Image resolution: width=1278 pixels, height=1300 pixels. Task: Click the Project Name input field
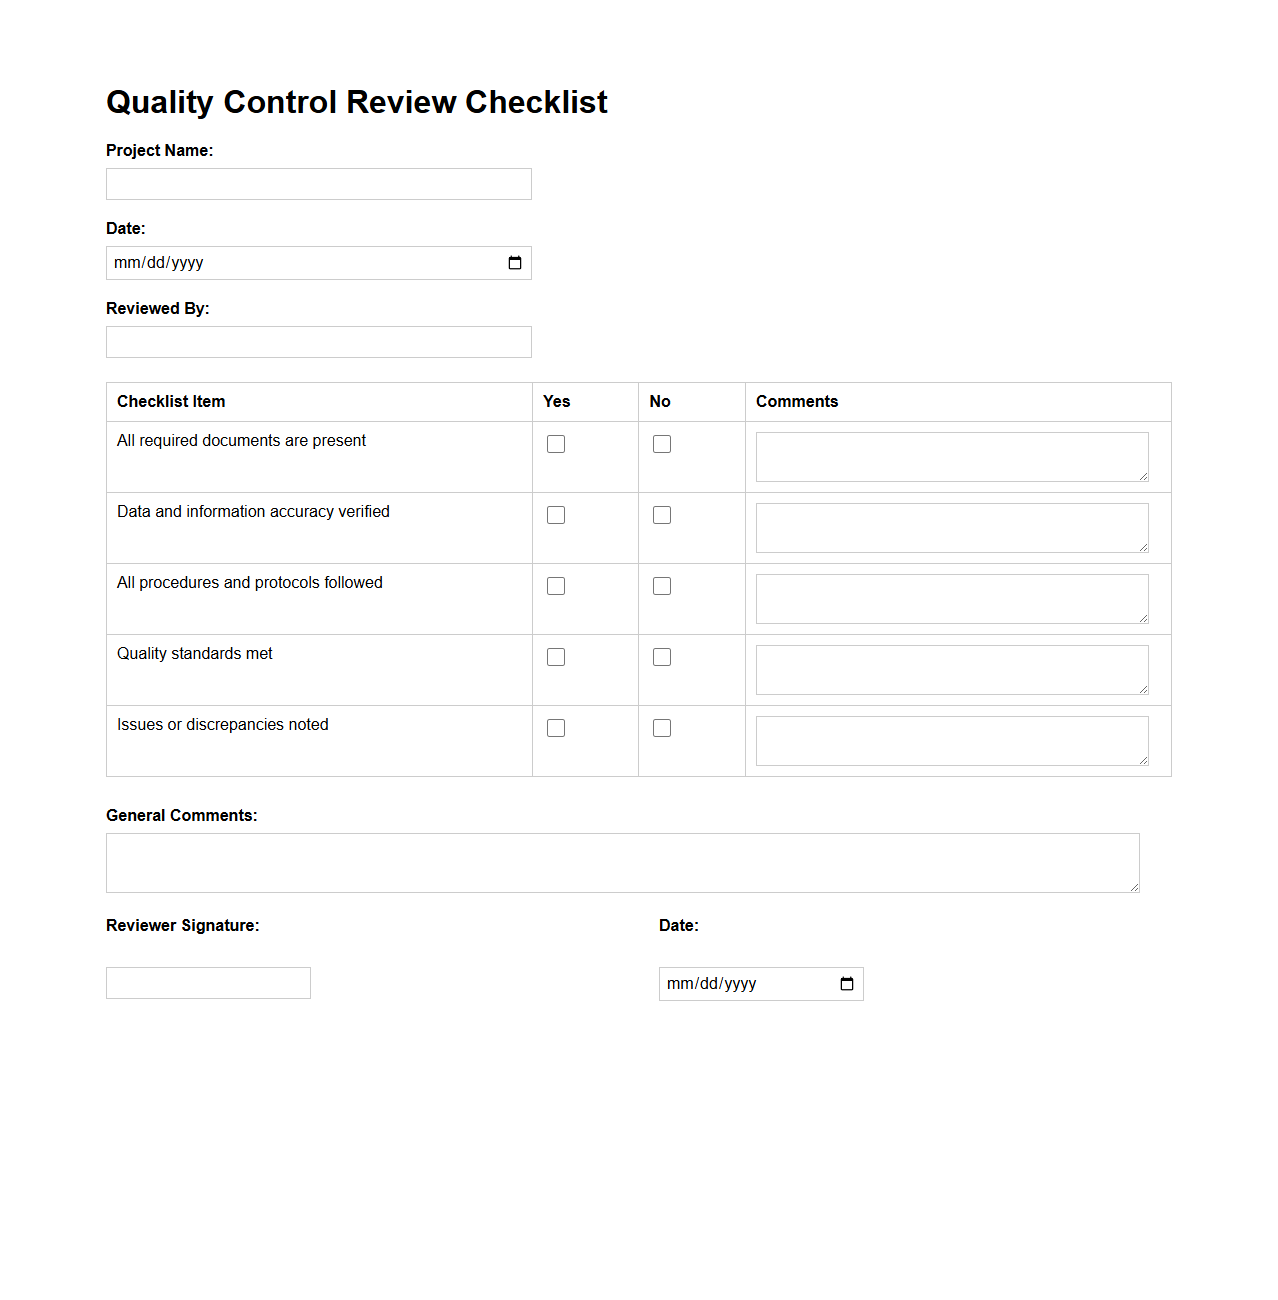coord(318,184)
